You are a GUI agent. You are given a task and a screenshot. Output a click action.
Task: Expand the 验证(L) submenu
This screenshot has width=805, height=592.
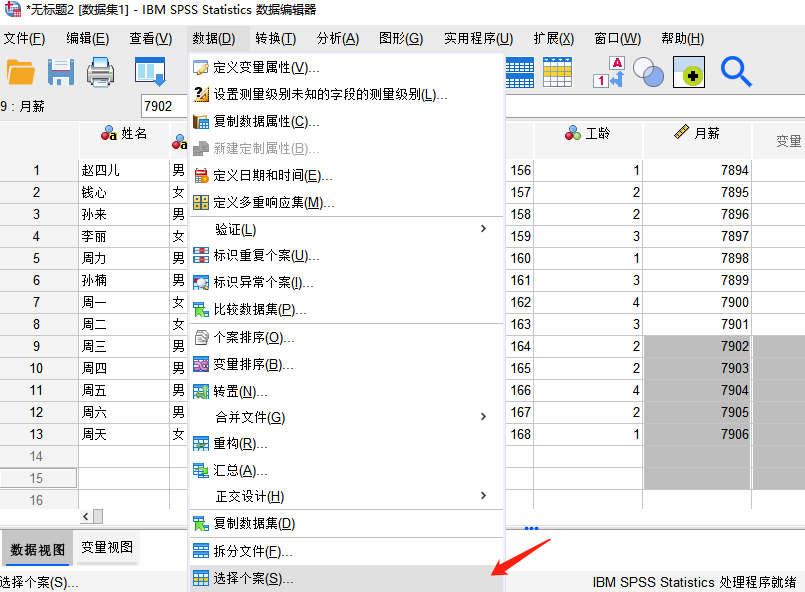pyautogui.click(x=346, y=230)
